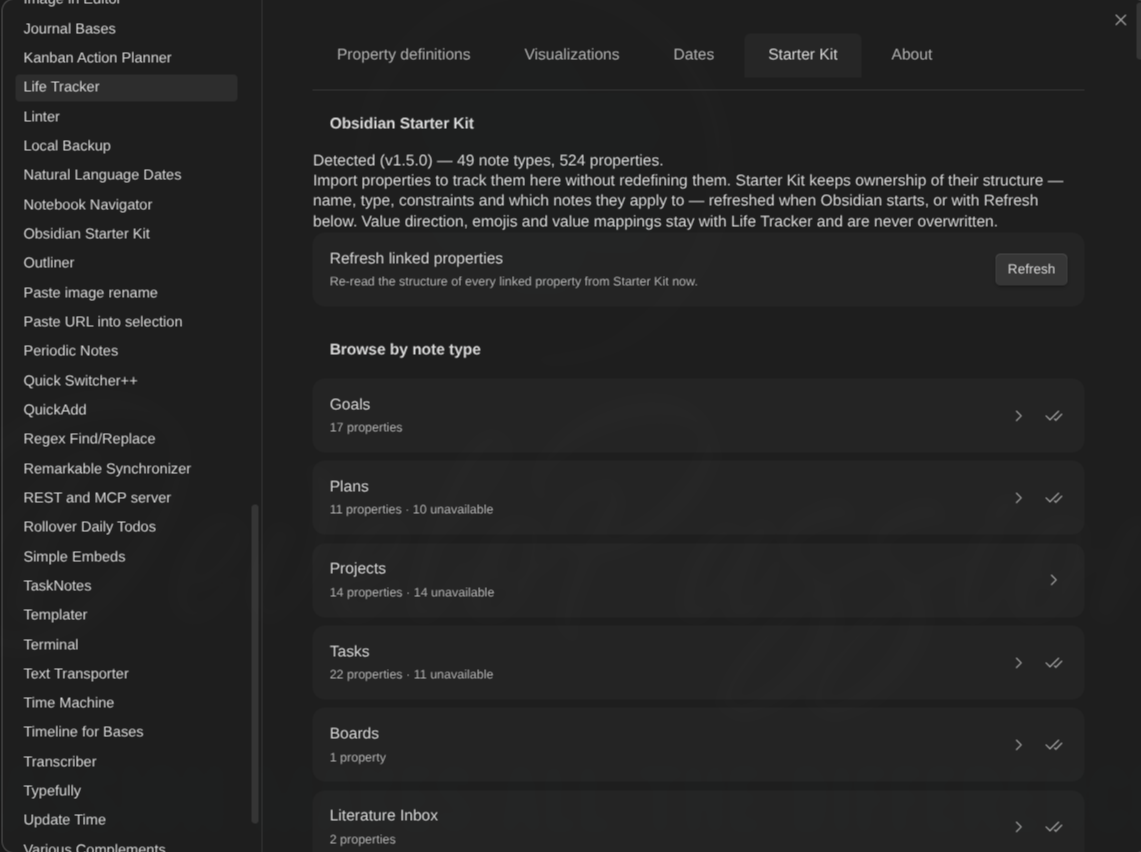Close the settings dialog with X
Image resolution: width=1141 pixels, height=852 pixels.
[1120, 20]
